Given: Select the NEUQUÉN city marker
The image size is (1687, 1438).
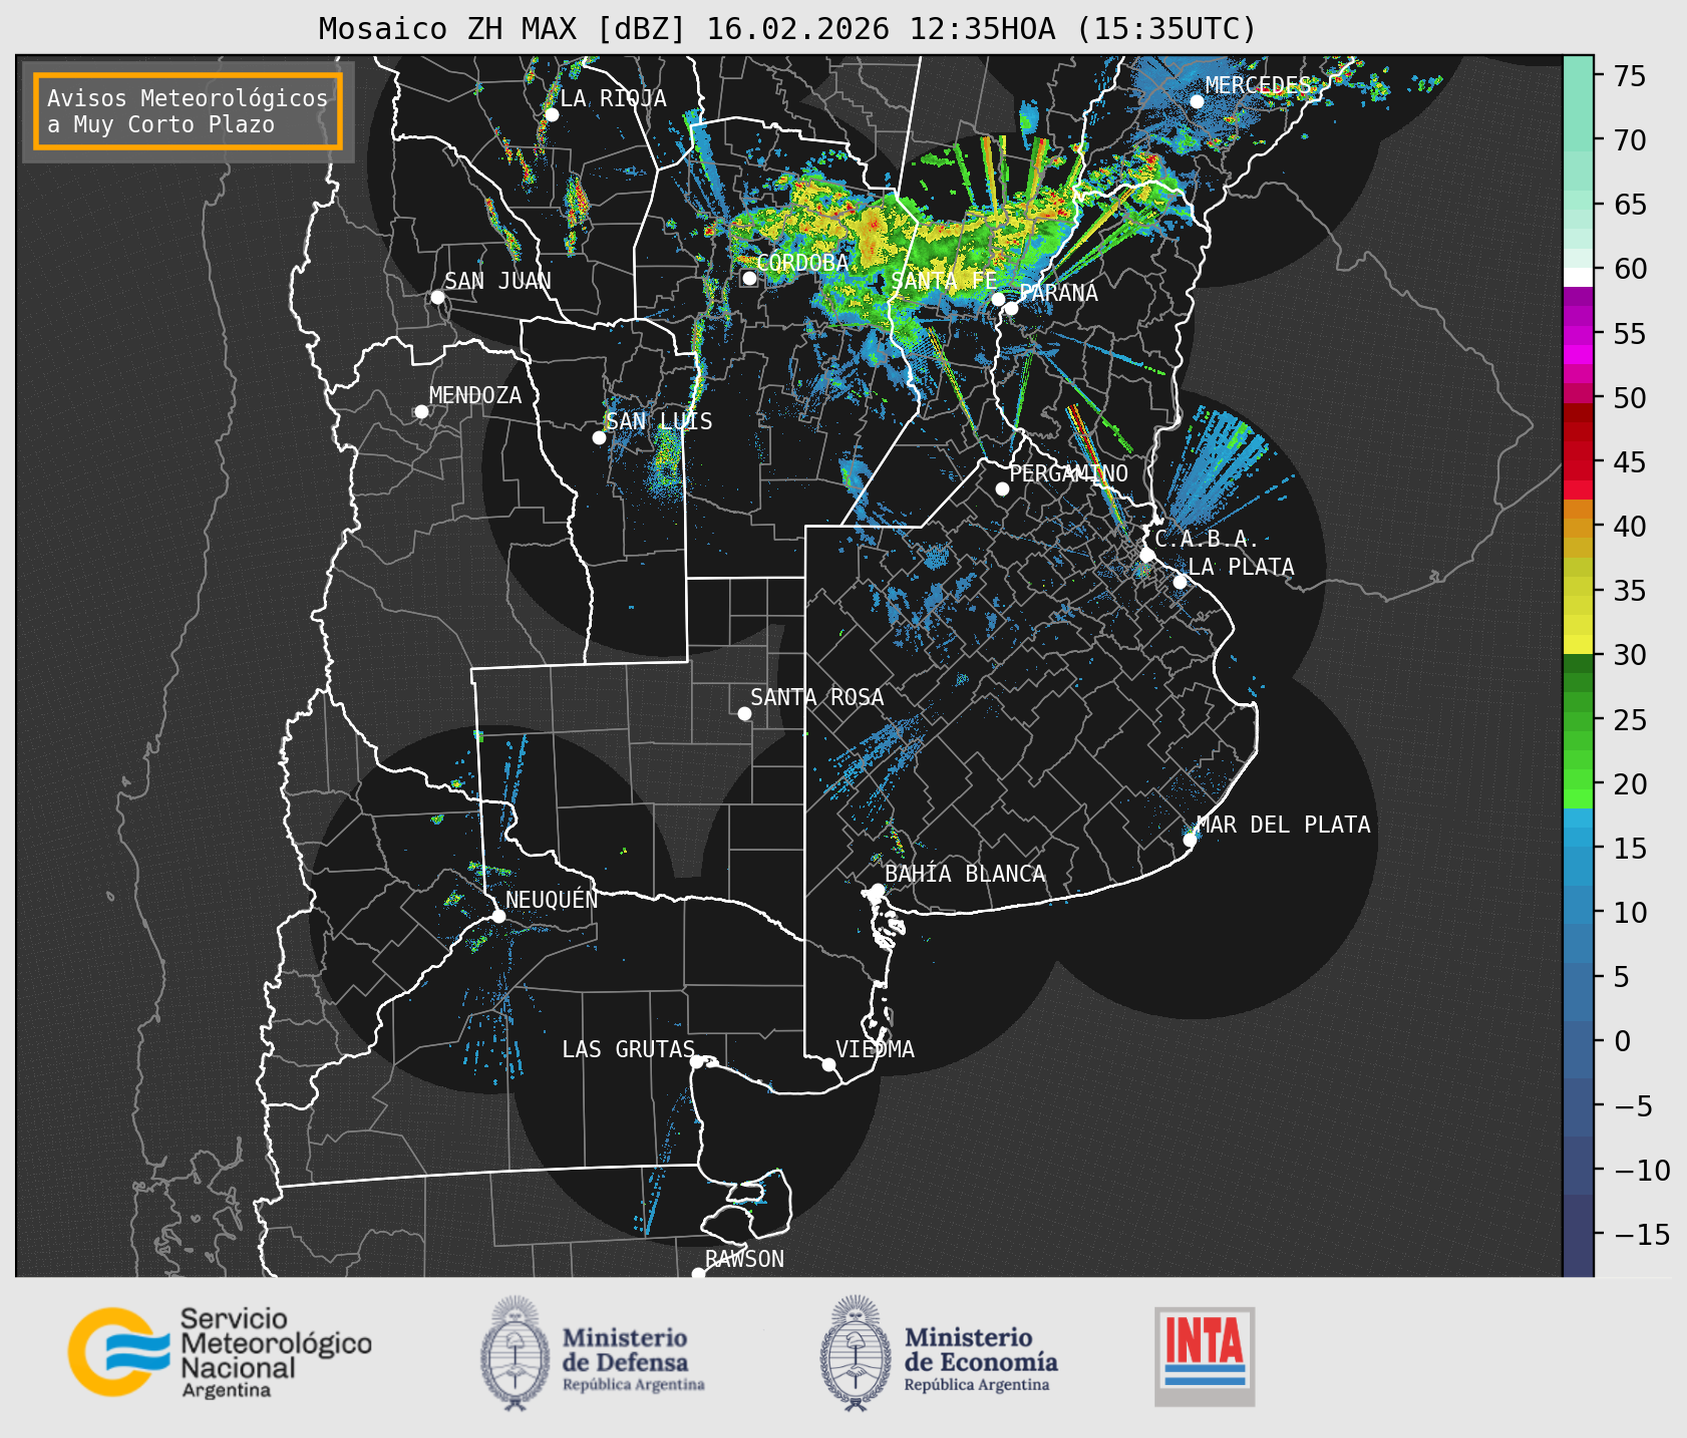Looking at the screenshot, I should coord(498,916).
